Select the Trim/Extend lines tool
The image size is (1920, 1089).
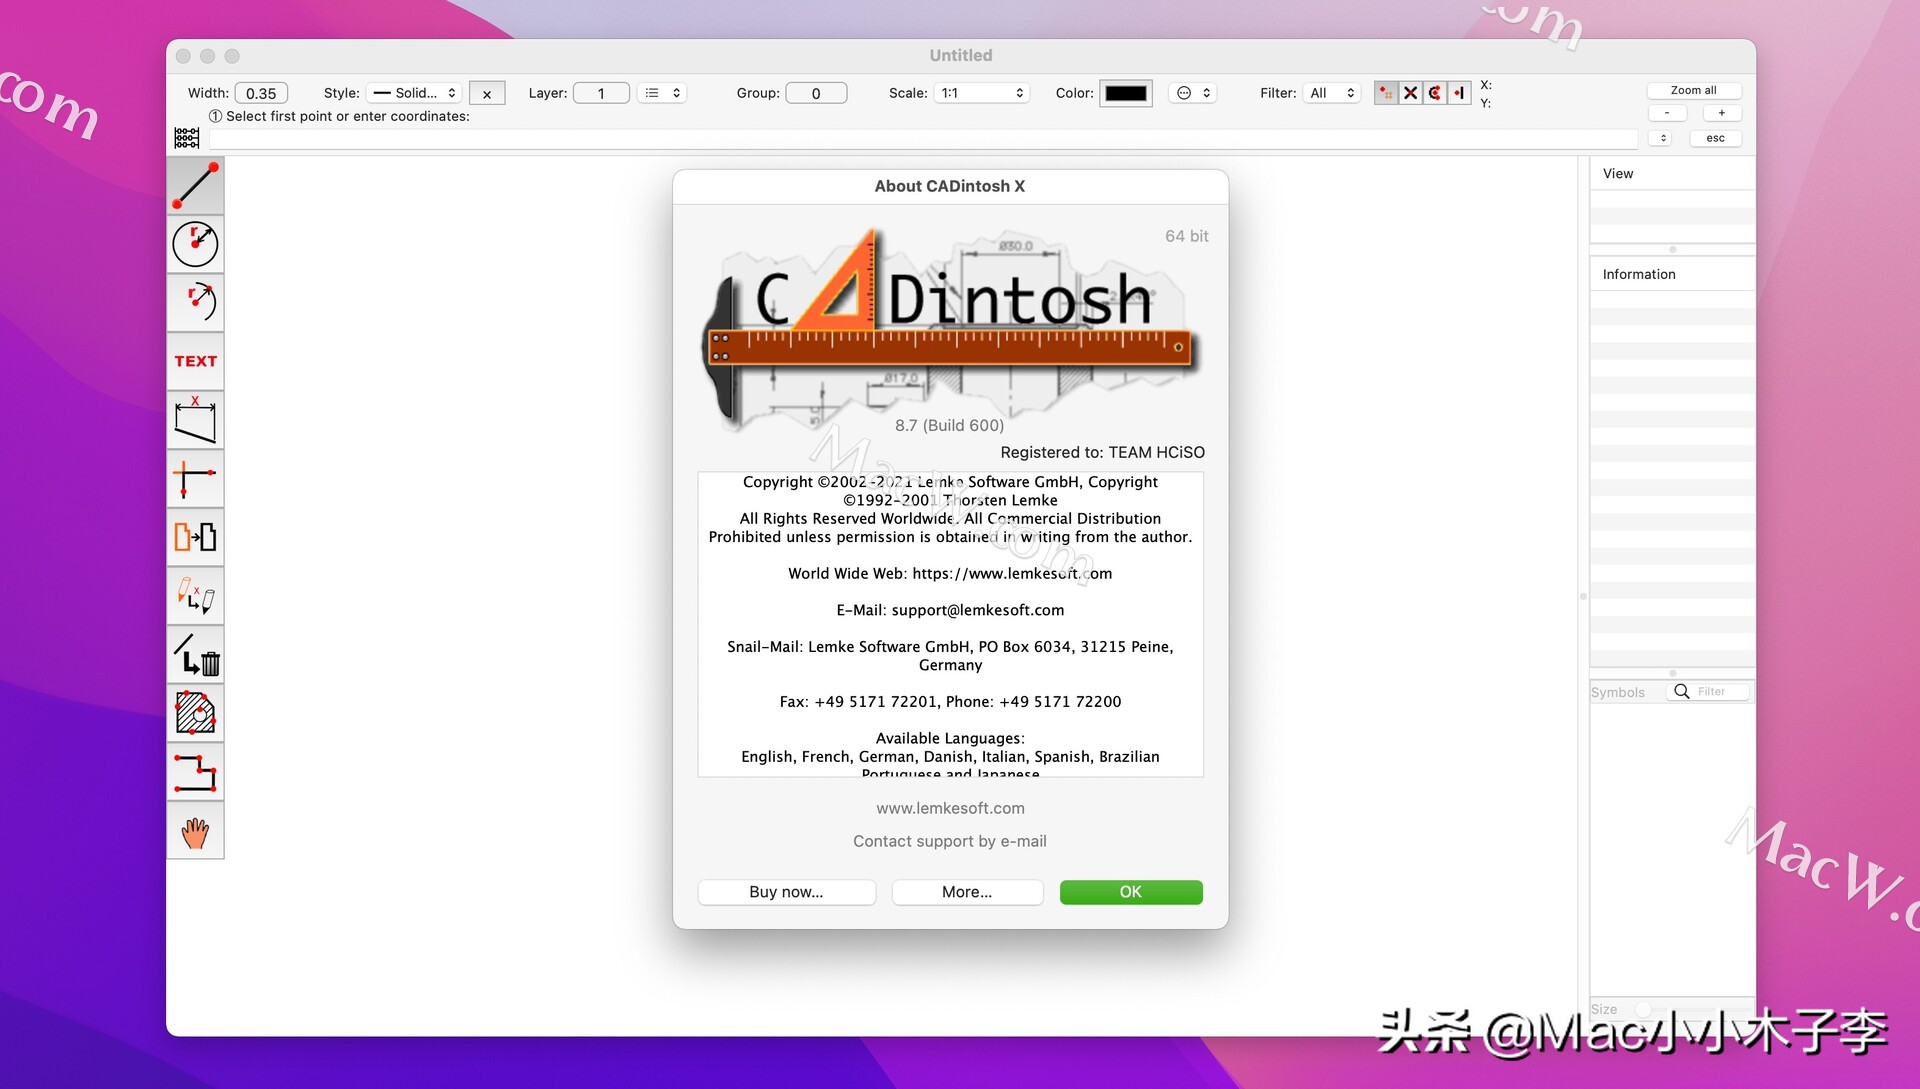tap(195, 478)
